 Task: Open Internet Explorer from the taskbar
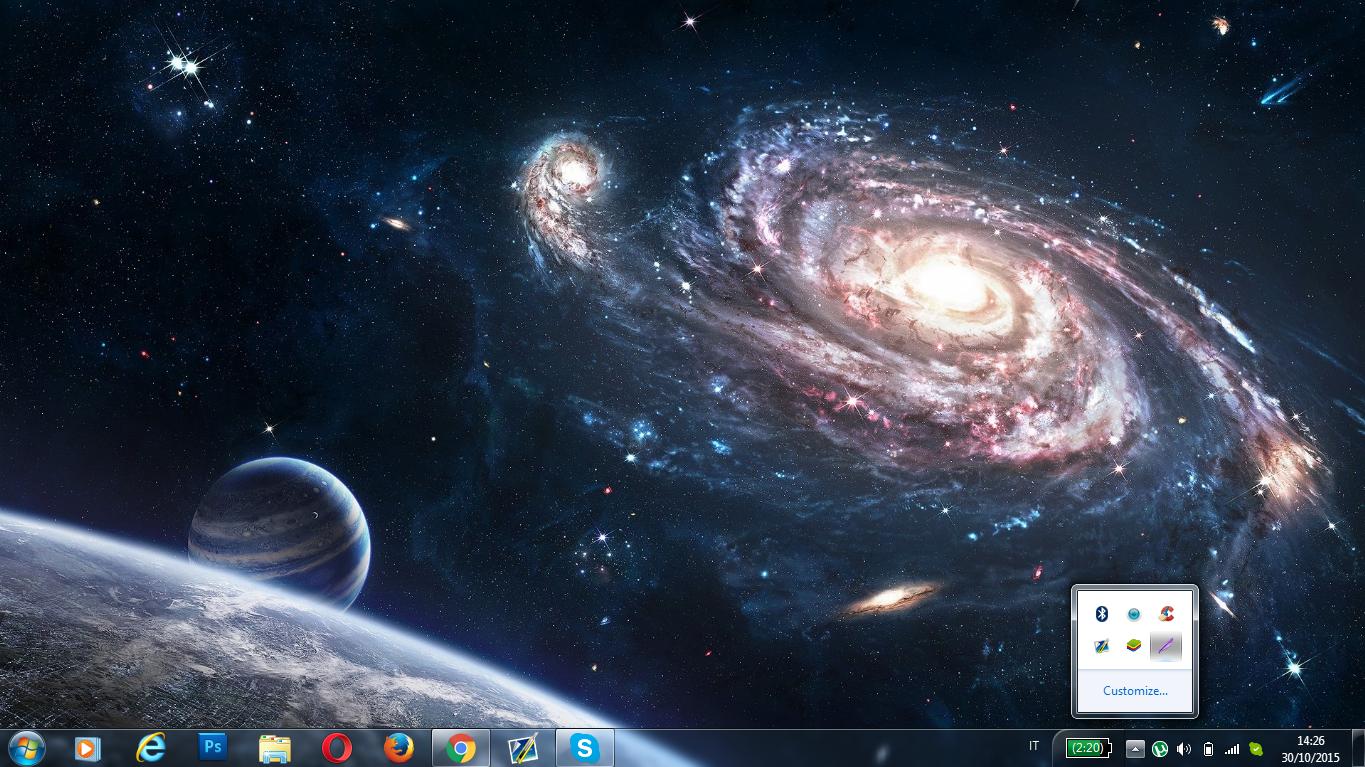pos(151,748)
